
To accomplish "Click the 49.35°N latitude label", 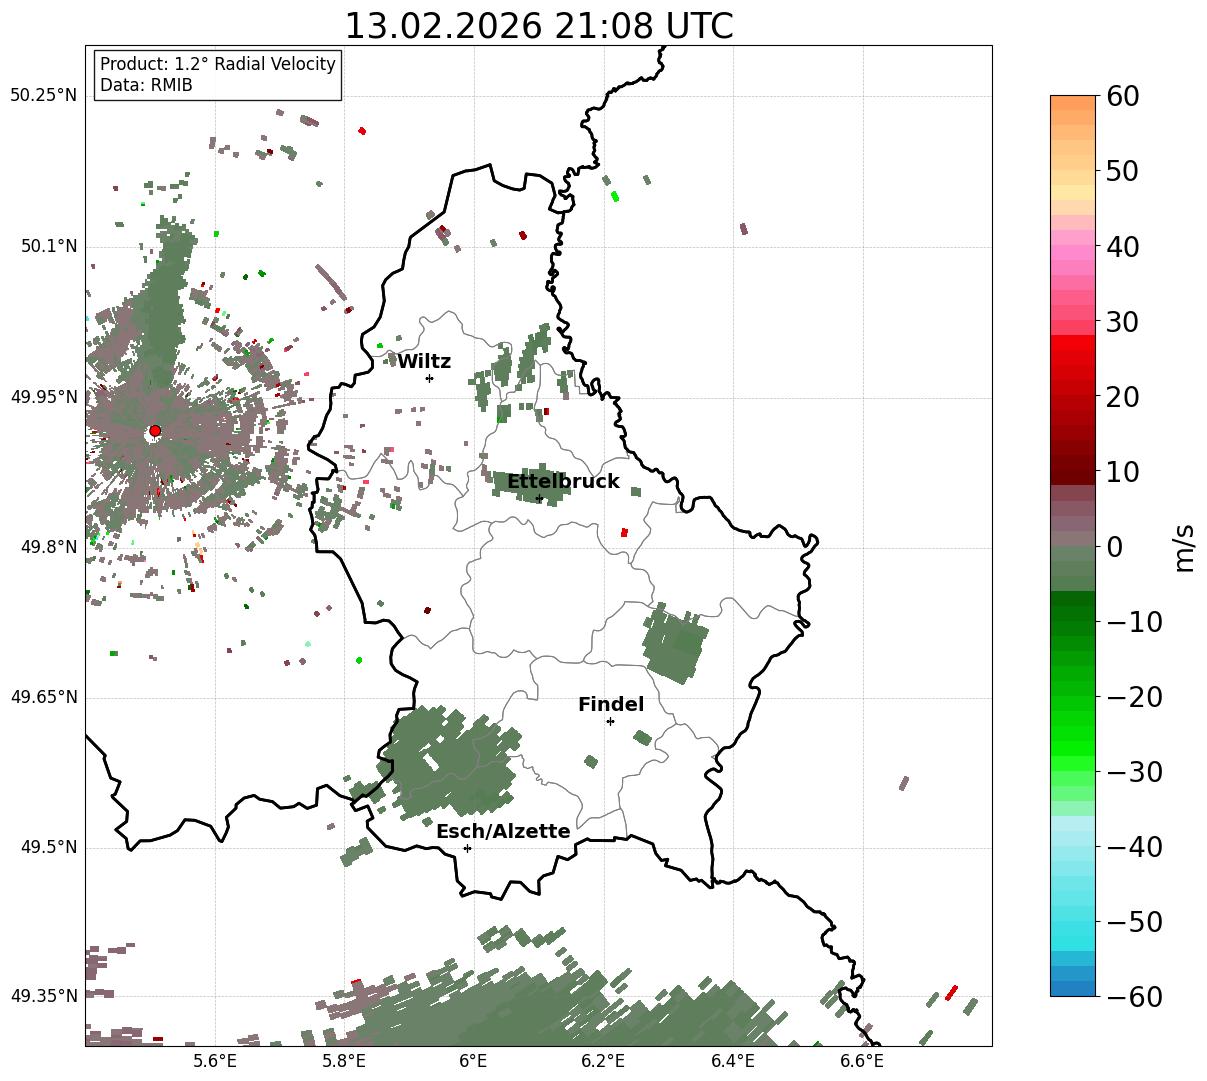I will coord(43,996).
